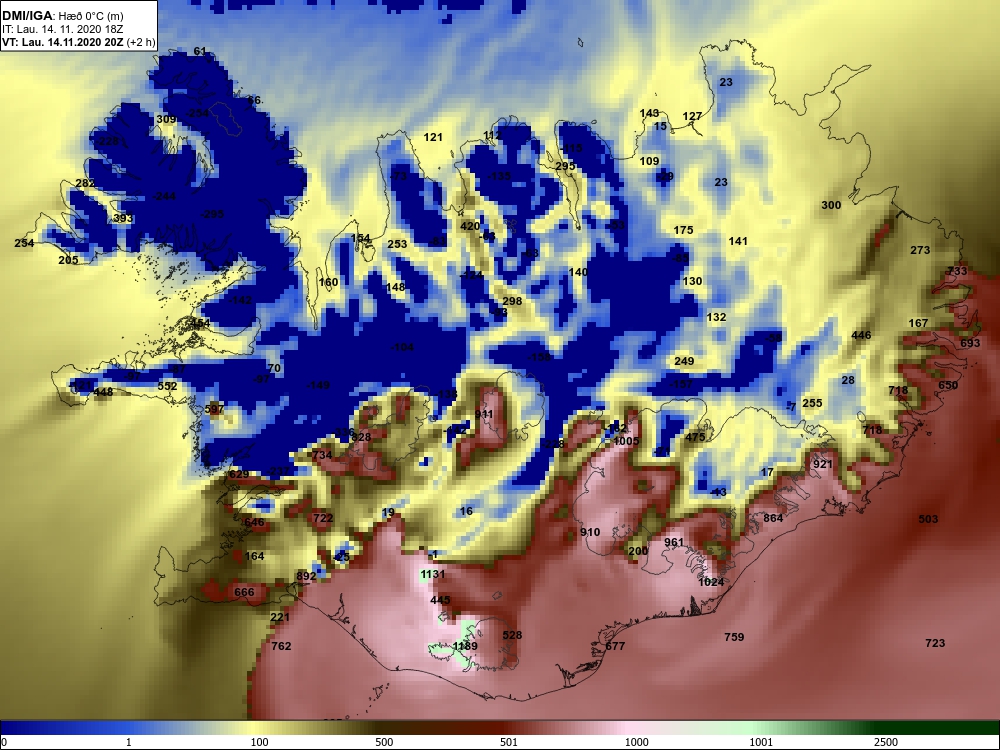The width and height of the screenshot is (1000, 750).
Task: Click the map value '1131'
Action: click(x=432, y=574)
